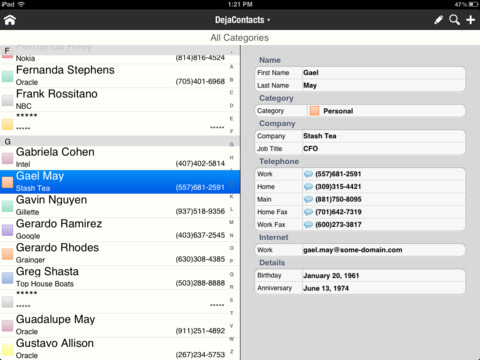Tap message bubble for Home (309)315-4421

coord(308,187)
